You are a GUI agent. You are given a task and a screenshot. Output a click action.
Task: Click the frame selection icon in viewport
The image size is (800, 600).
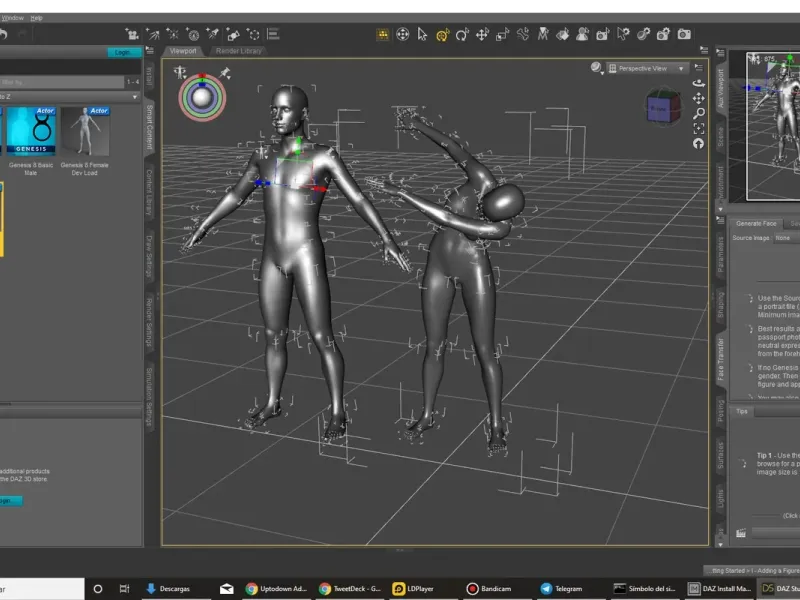point(698,129)
